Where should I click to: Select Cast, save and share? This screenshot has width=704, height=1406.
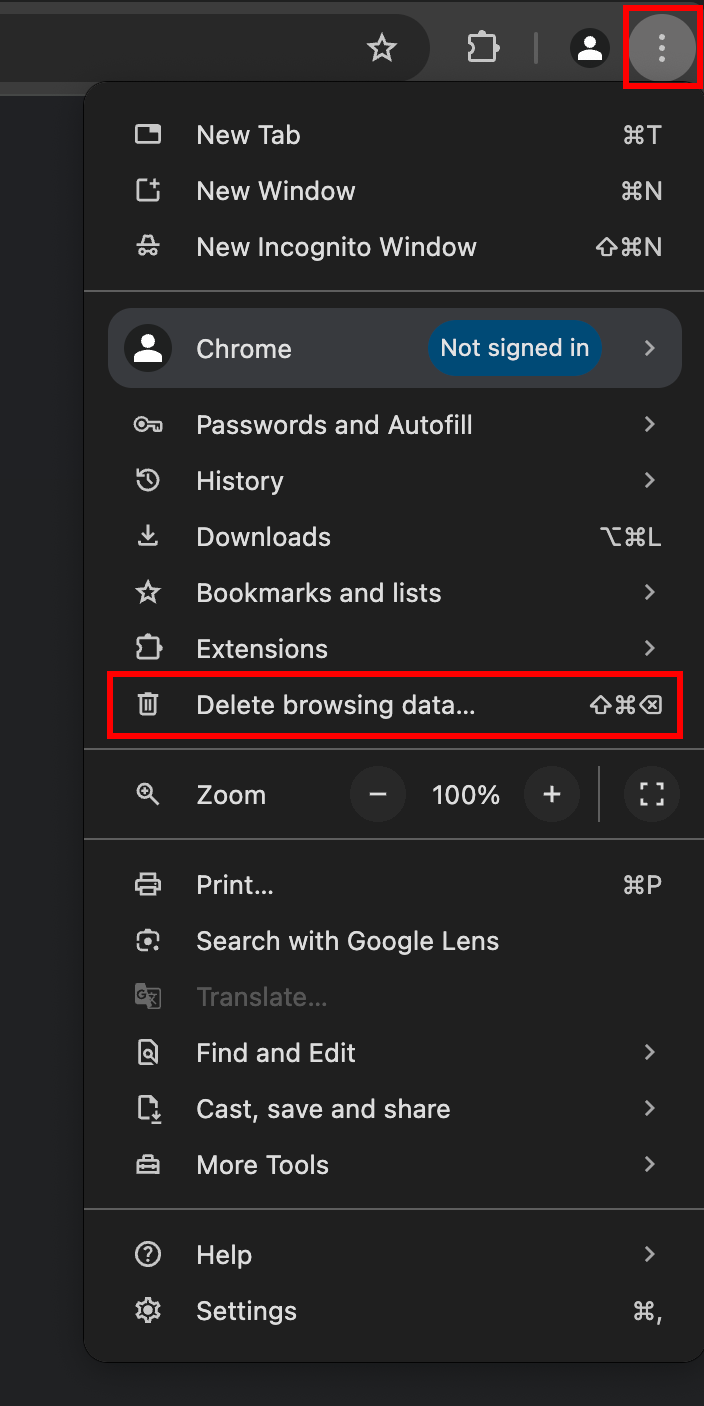[x=323, y=1109]
